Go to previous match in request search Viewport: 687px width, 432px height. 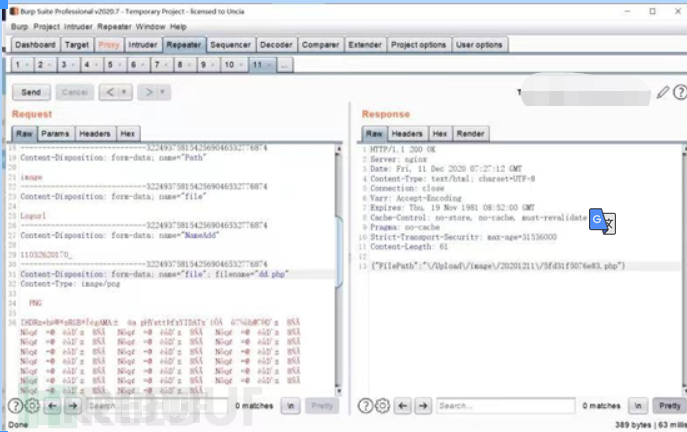point(52,406)
